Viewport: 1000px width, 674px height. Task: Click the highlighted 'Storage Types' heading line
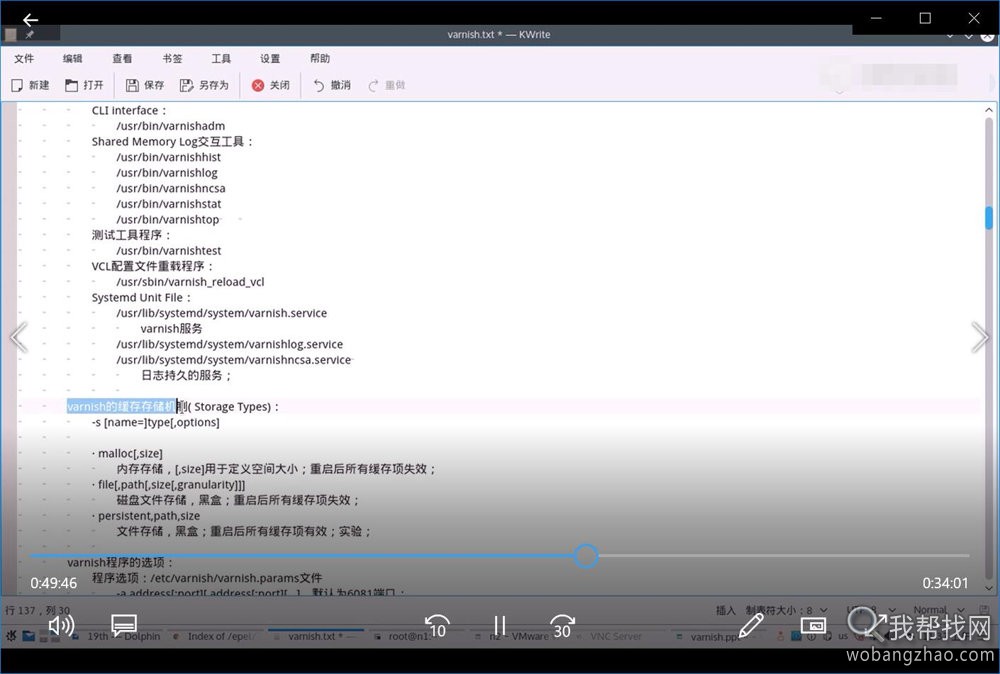pyautogui.click(x=173, y=406)
